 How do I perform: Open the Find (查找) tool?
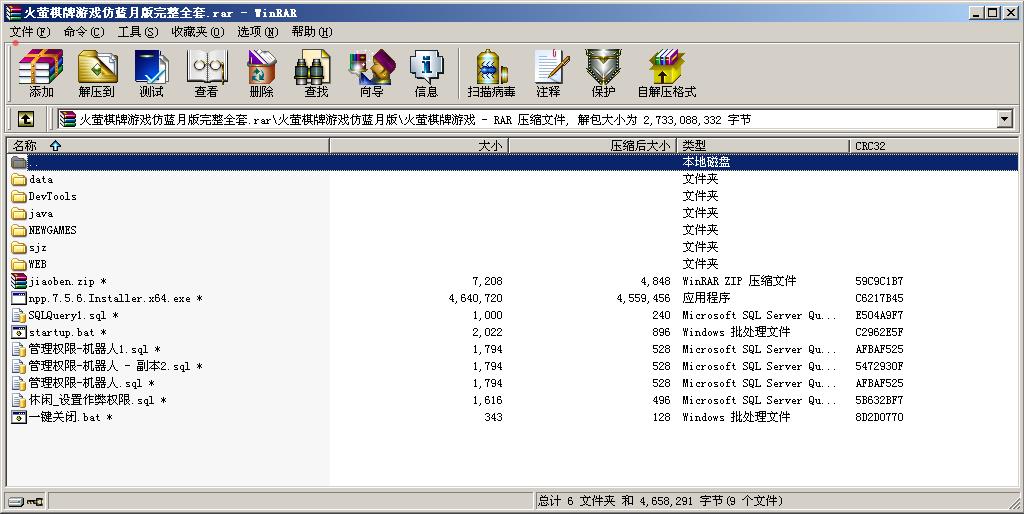316,73
